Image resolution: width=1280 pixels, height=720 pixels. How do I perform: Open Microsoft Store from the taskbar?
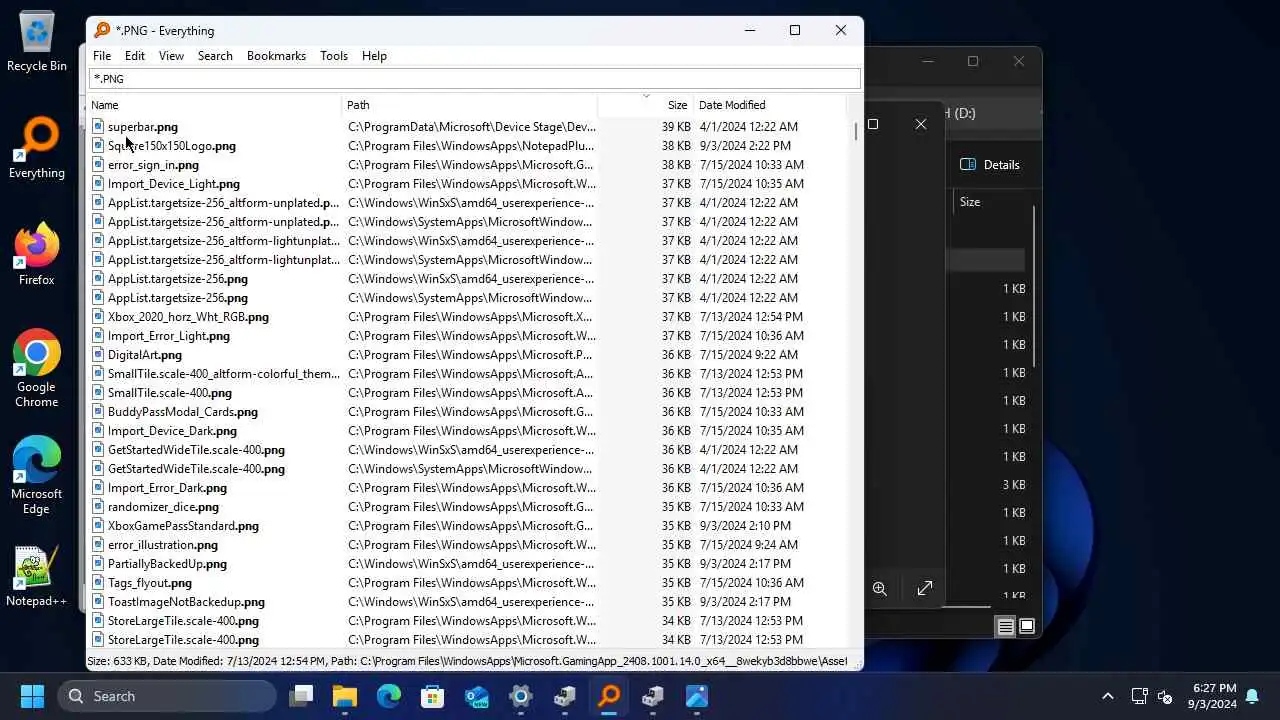pos(433,696)
